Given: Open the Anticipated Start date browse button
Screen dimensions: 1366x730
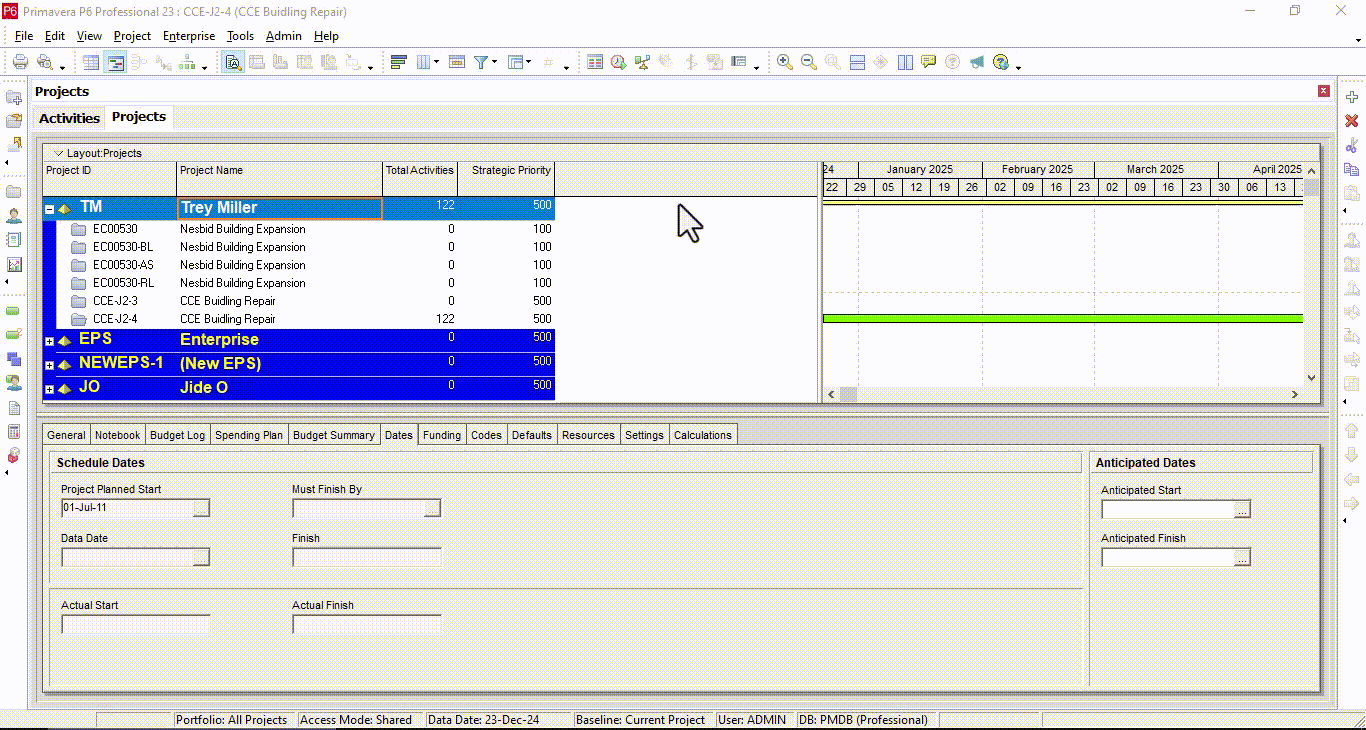Looking at the screenshot, I should pos(1243,508).
